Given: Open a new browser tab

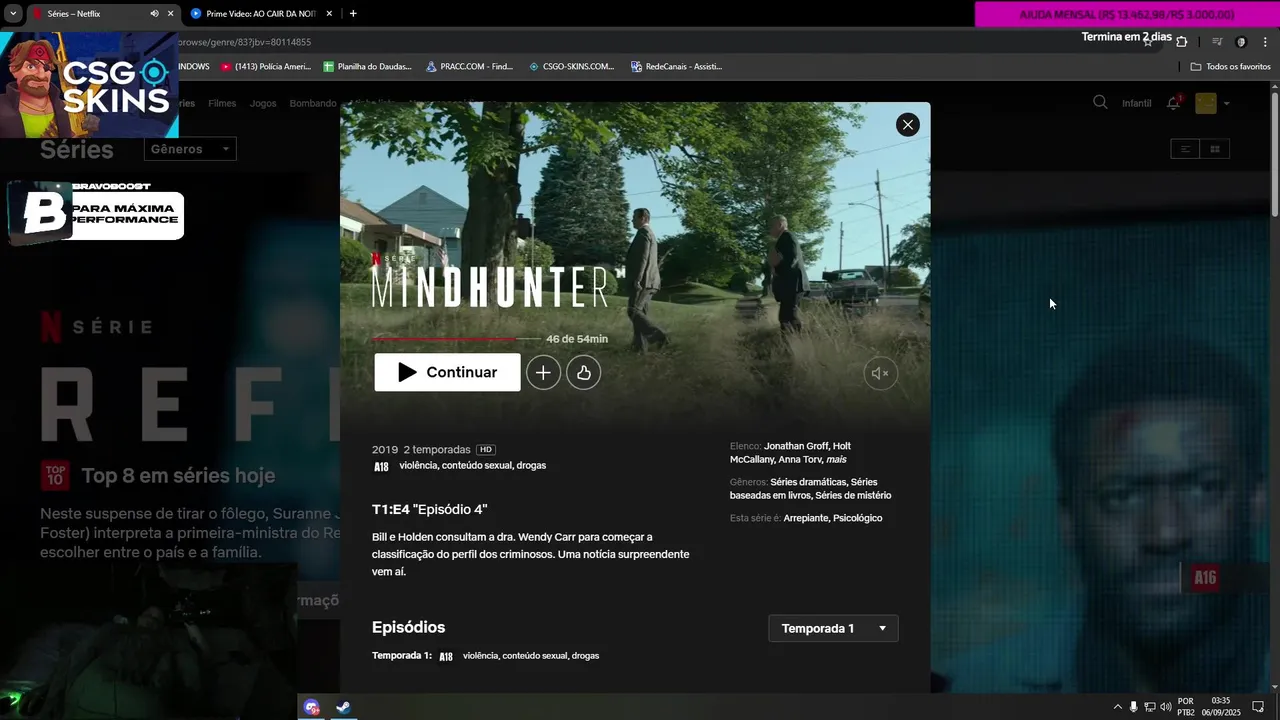Looking at the screenshot, I should coord(353,14).
